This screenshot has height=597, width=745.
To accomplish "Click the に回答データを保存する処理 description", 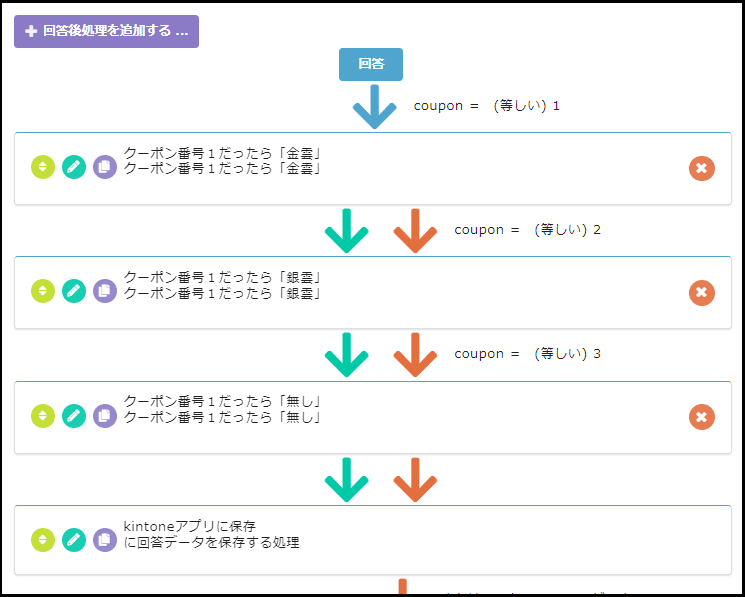I will tap(211, 542).
